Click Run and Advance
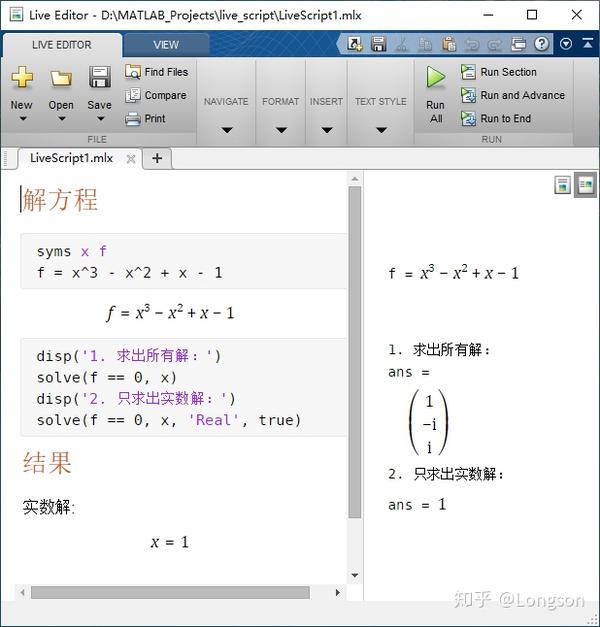Viewport: 600px width, 627px height. coord(513,95)
